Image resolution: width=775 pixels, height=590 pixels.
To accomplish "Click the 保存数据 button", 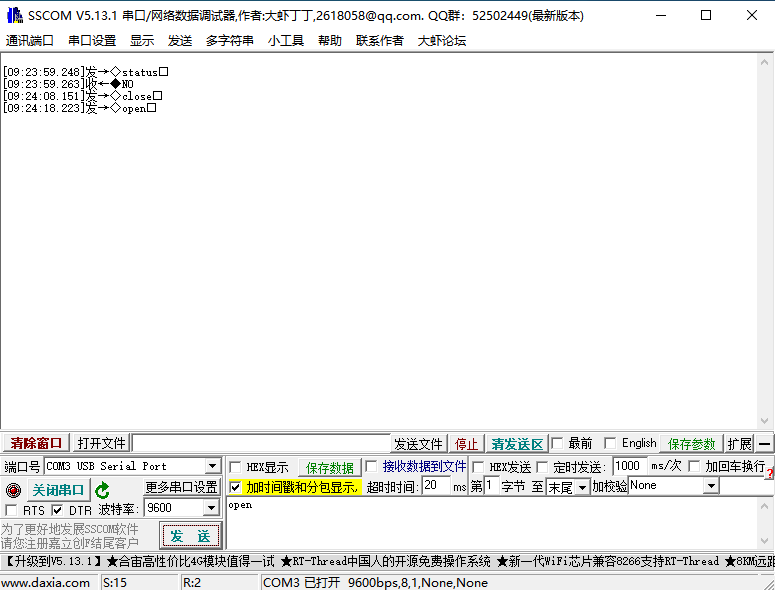I will [x=330, y=467].
